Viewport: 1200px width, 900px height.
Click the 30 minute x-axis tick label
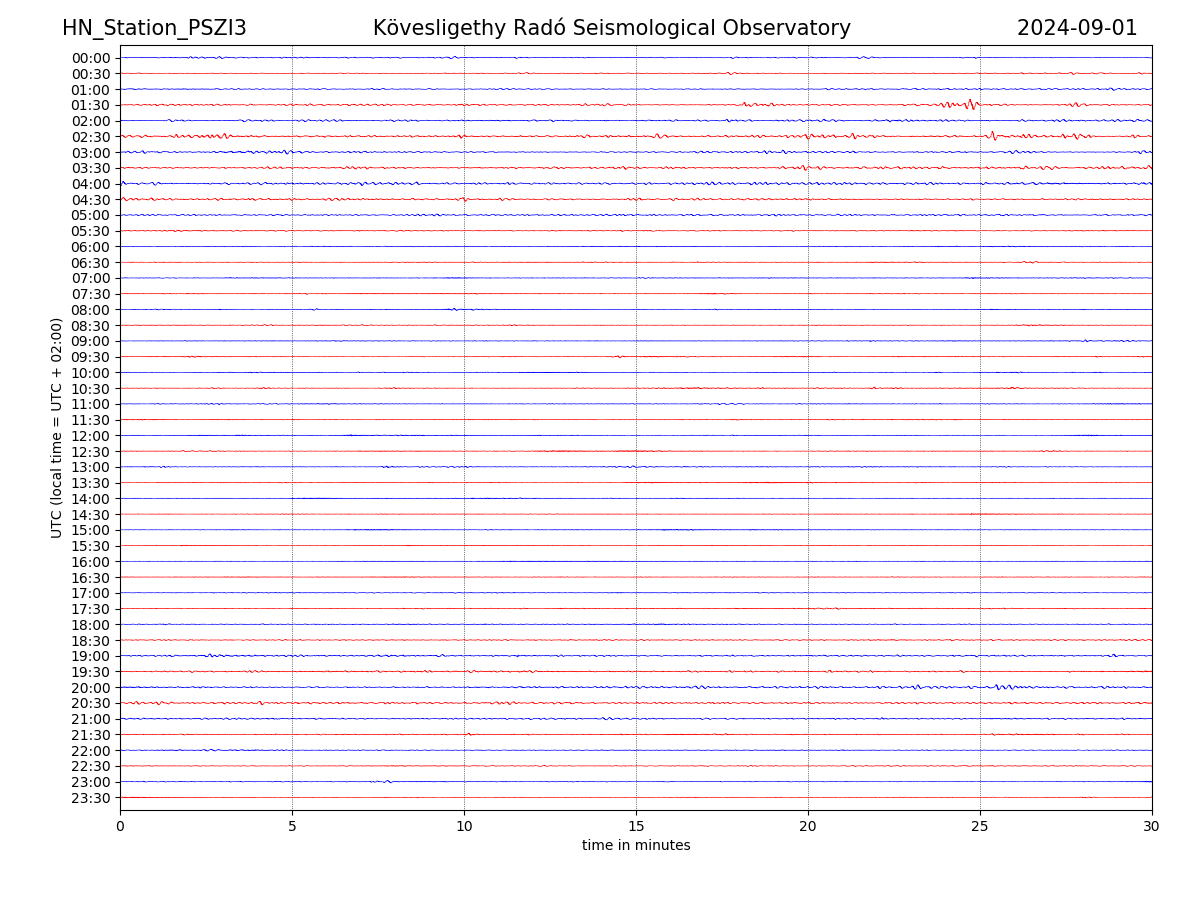(1151, 827)
